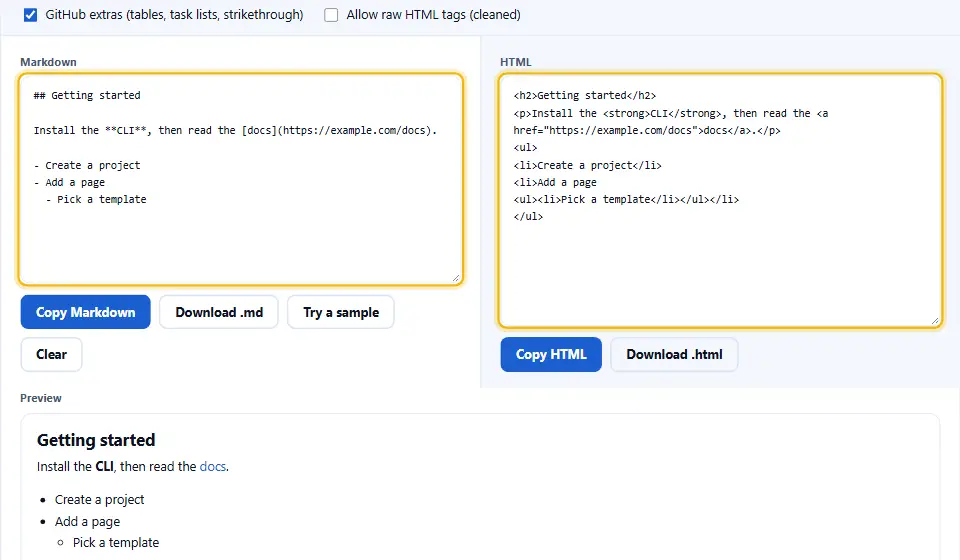Click 'Add a page' in the preview list
960x560 pixels.
(88, 521)
